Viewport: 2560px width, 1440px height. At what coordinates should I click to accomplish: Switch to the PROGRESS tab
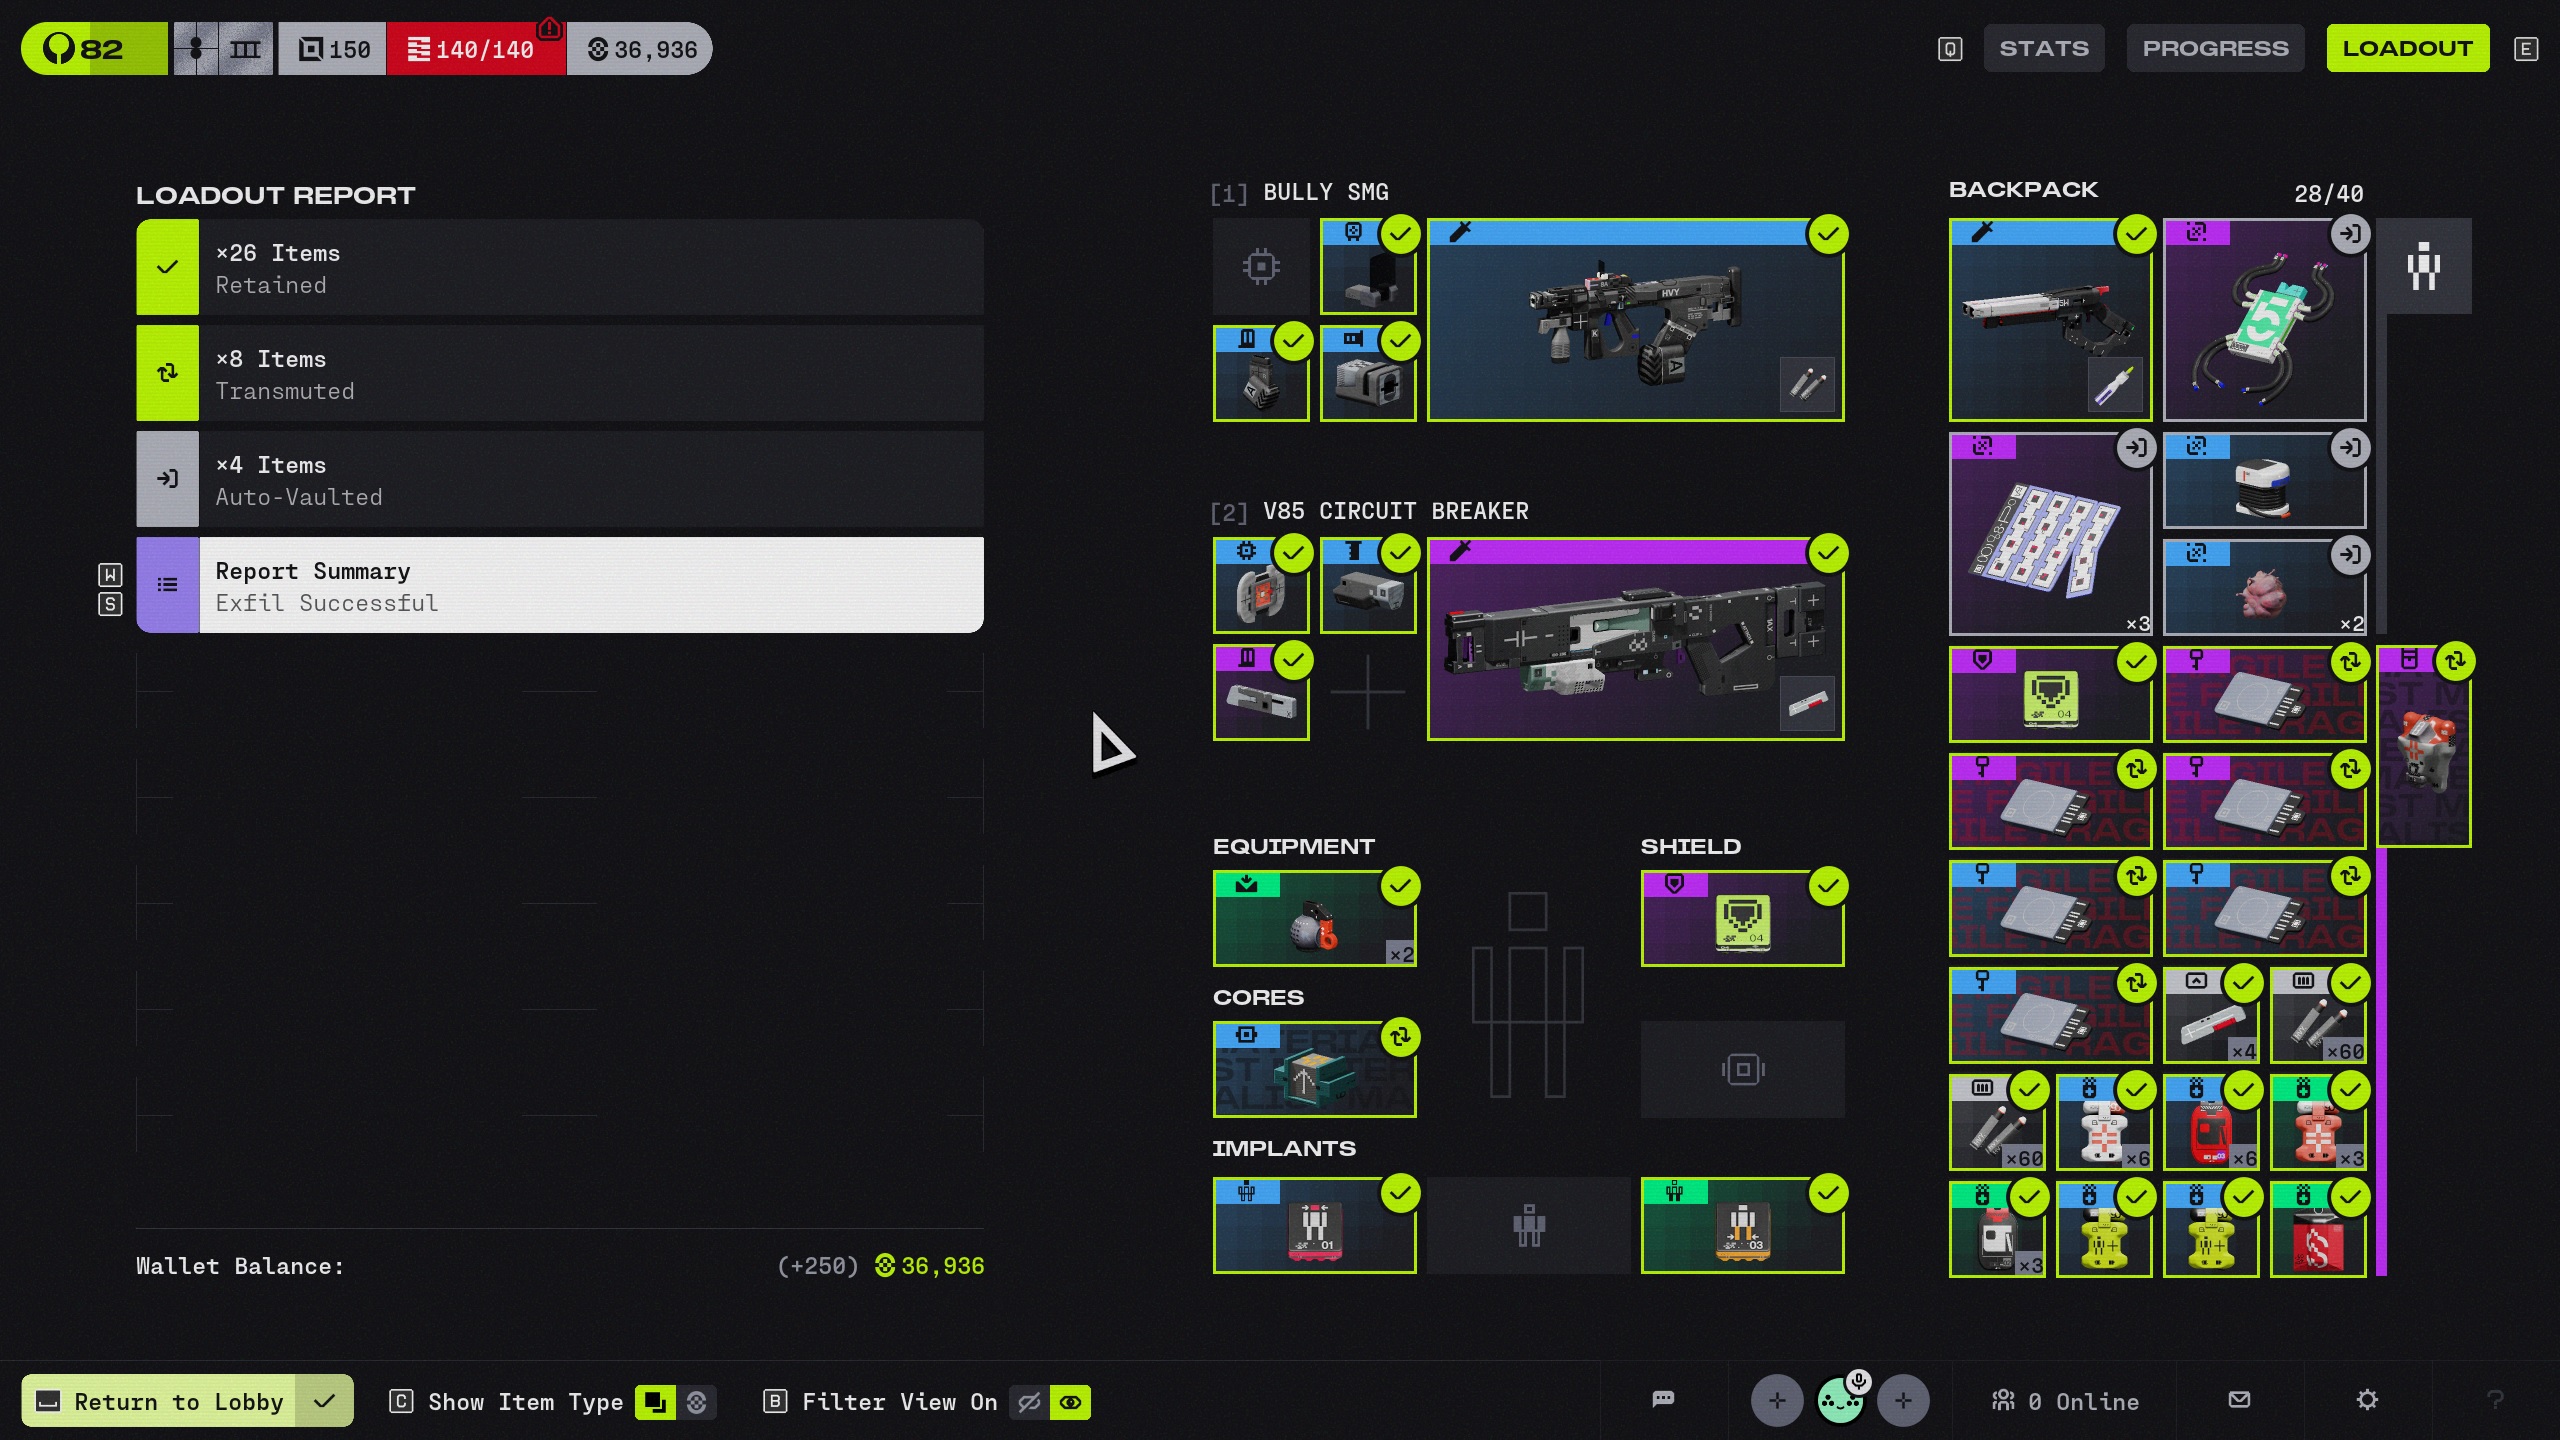click(2215, 48)
